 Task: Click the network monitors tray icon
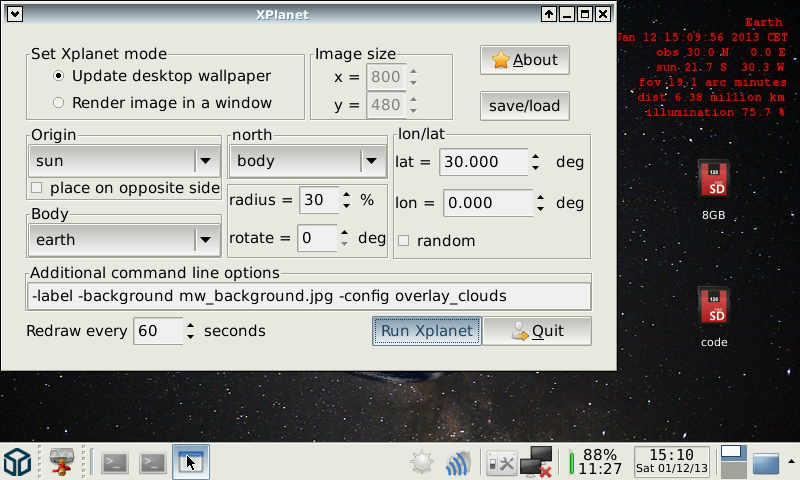coord(537,462)
